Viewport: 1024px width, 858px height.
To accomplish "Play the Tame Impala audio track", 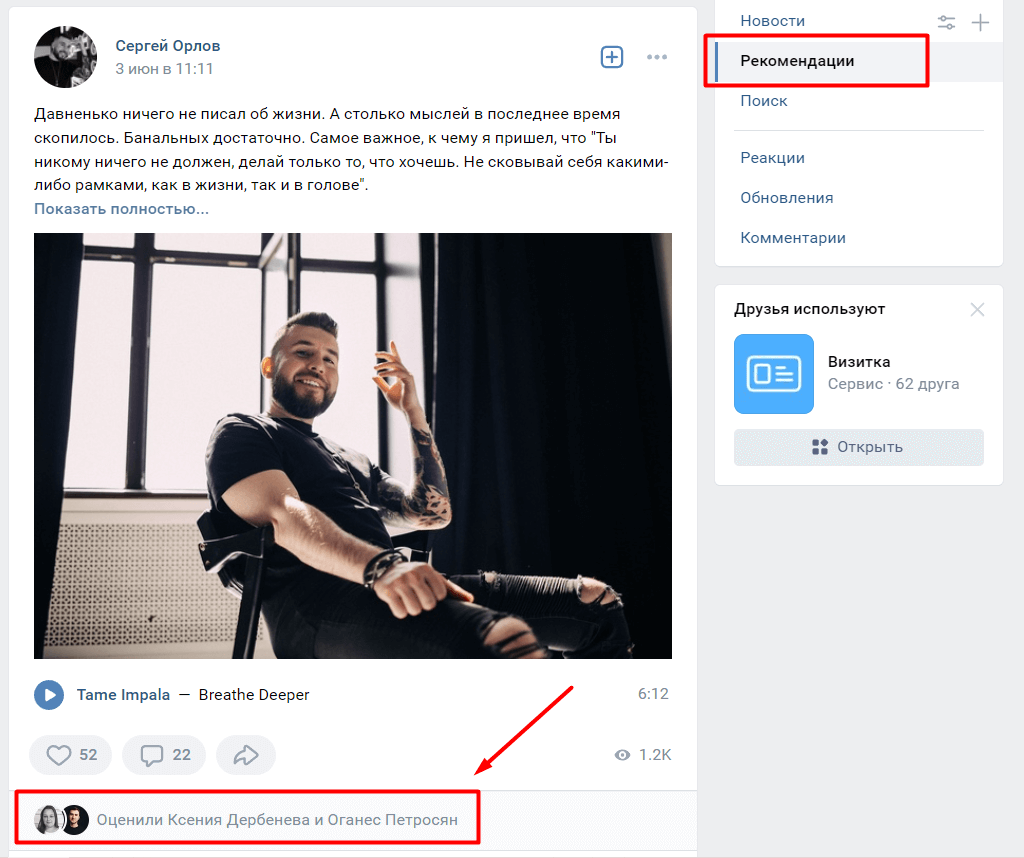I will (49, 694).
